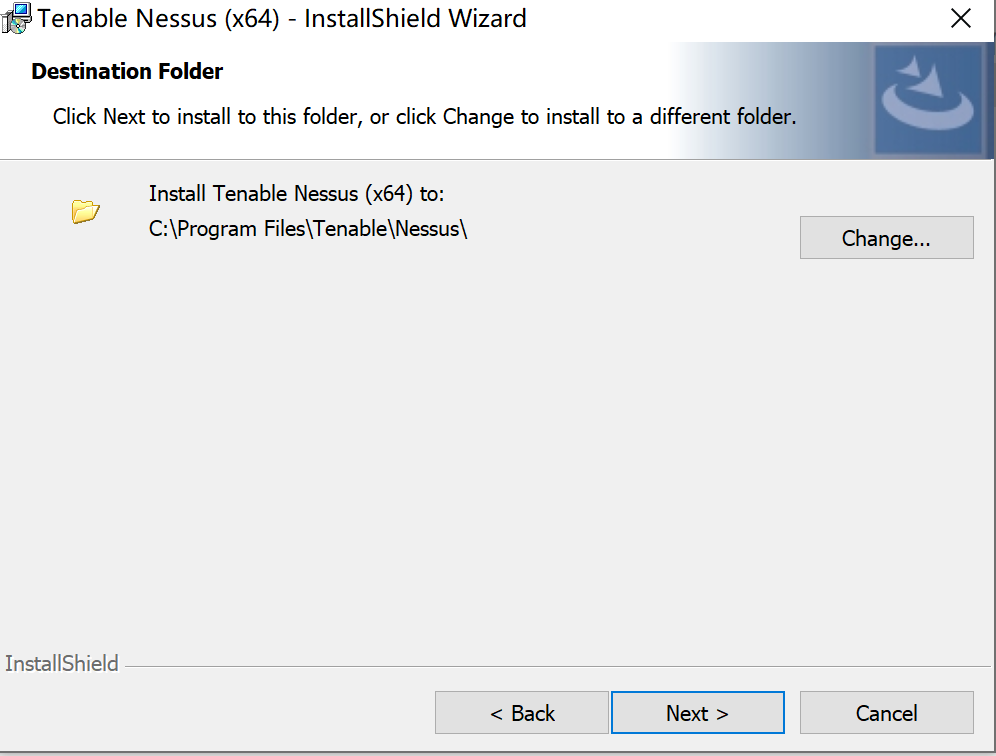Image resolution: width=996 pixels, height=756 pixels.
Task: Click the 'Install Tenable Nessus (x64) to:' label
Action: click(x=297, y=193)
